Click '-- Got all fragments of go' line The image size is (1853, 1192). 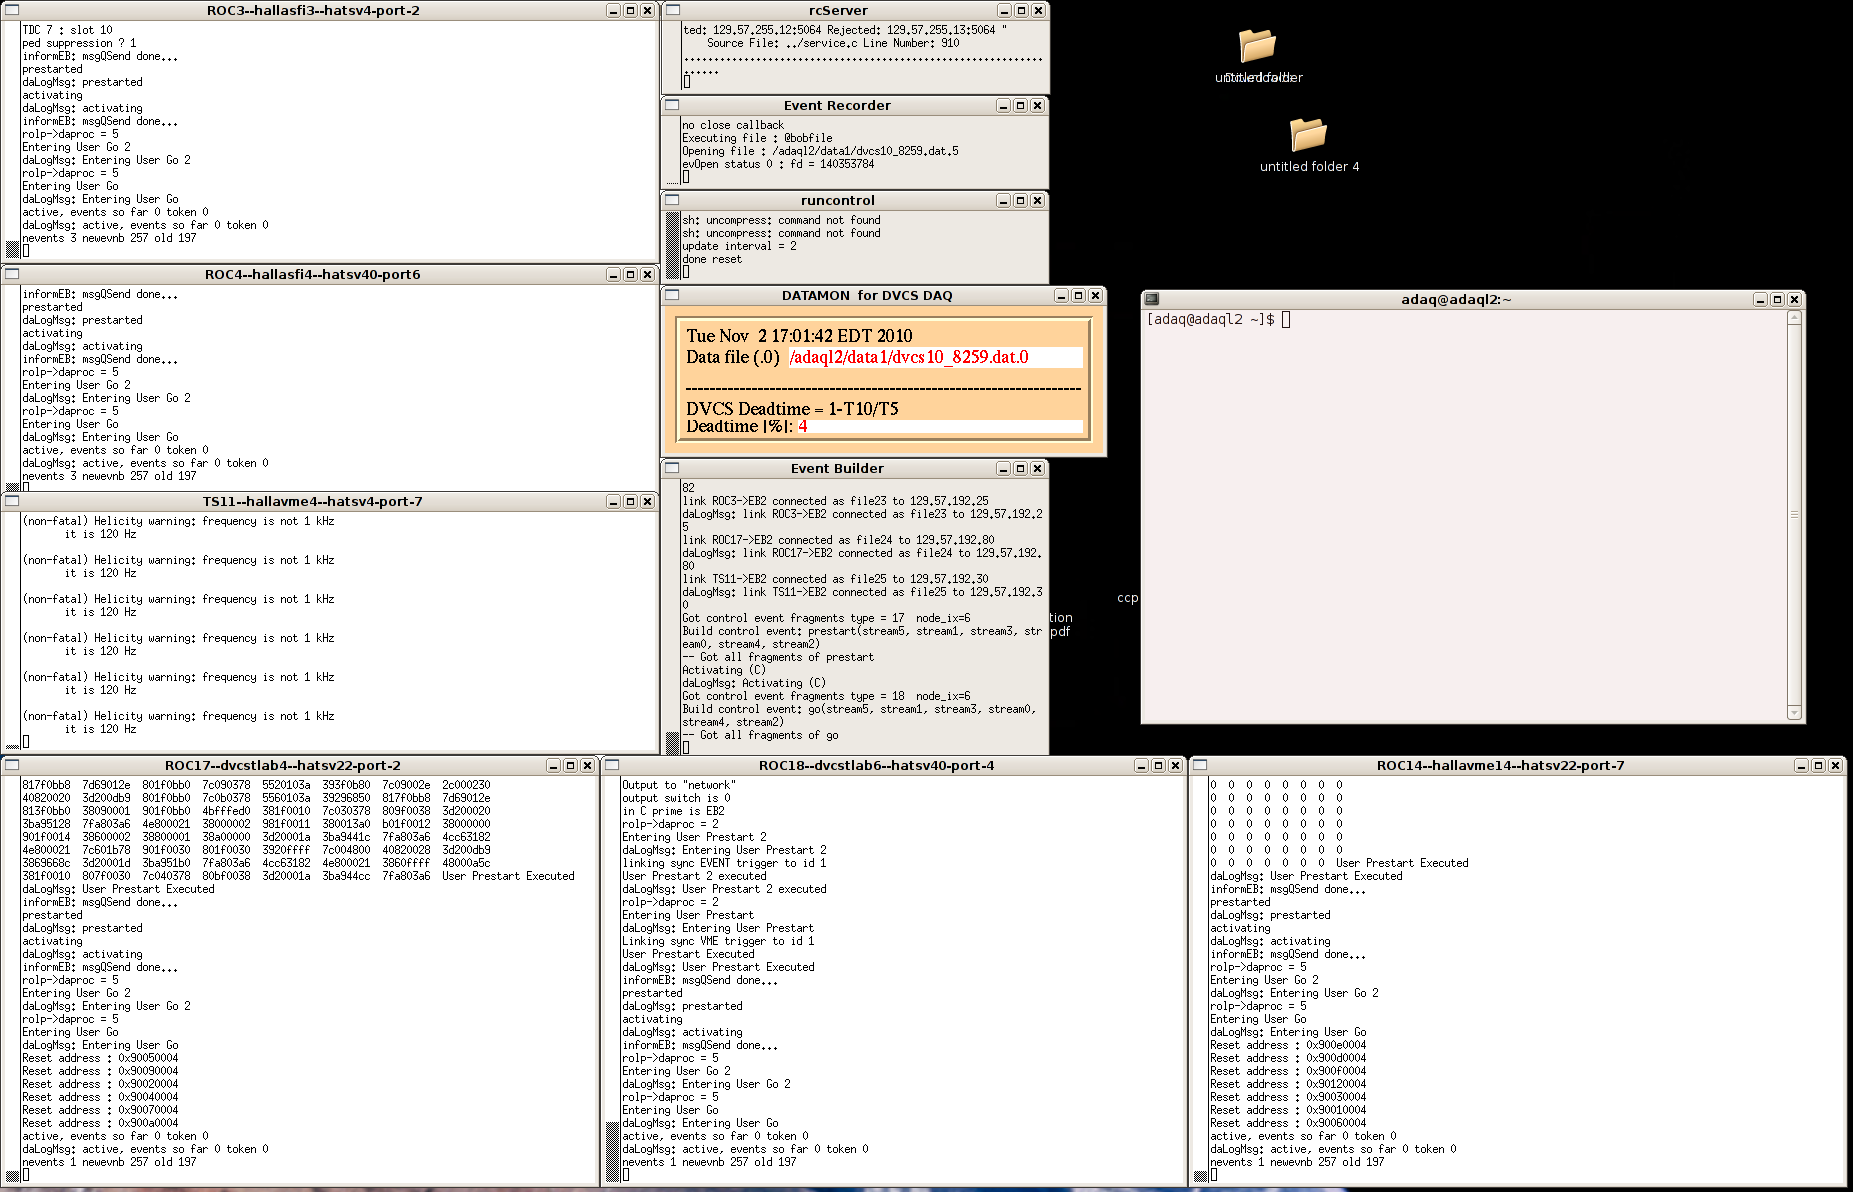[x=760, y=735]
